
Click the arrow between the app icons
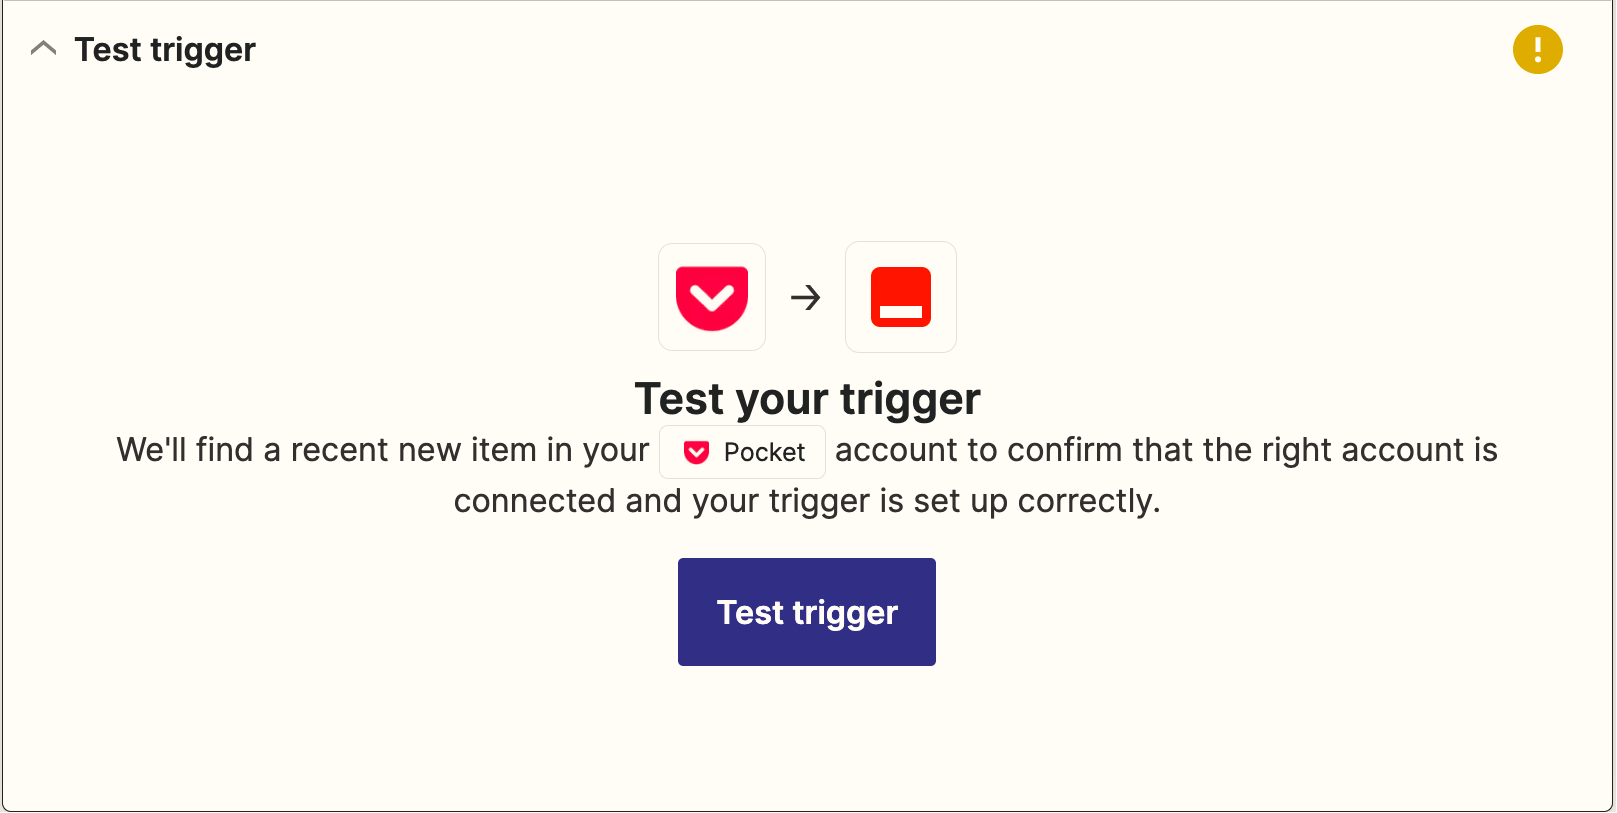point(805,297)
